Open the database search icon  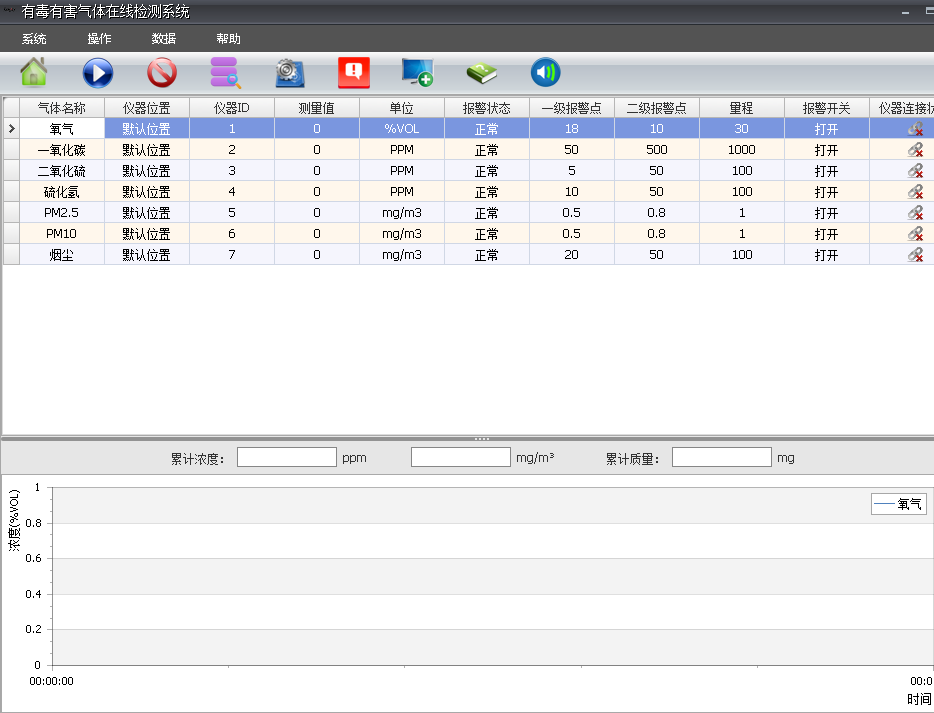tap(225, 73)
